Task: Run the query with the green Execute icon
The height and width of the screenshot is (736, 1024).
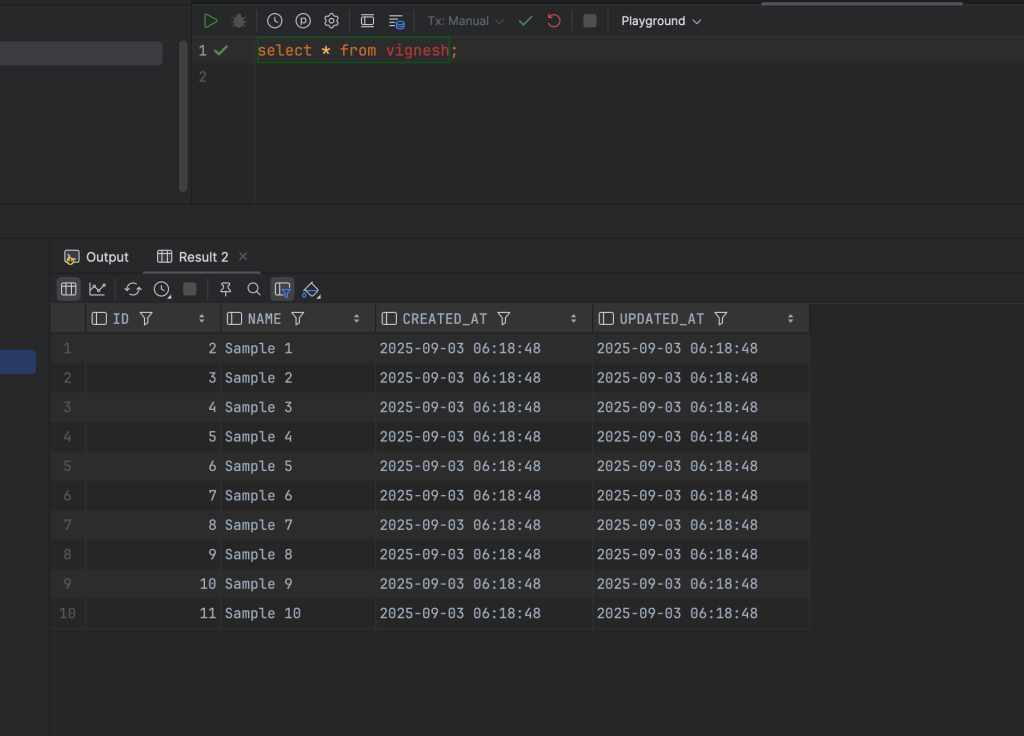Action: (x=210, y=21)
